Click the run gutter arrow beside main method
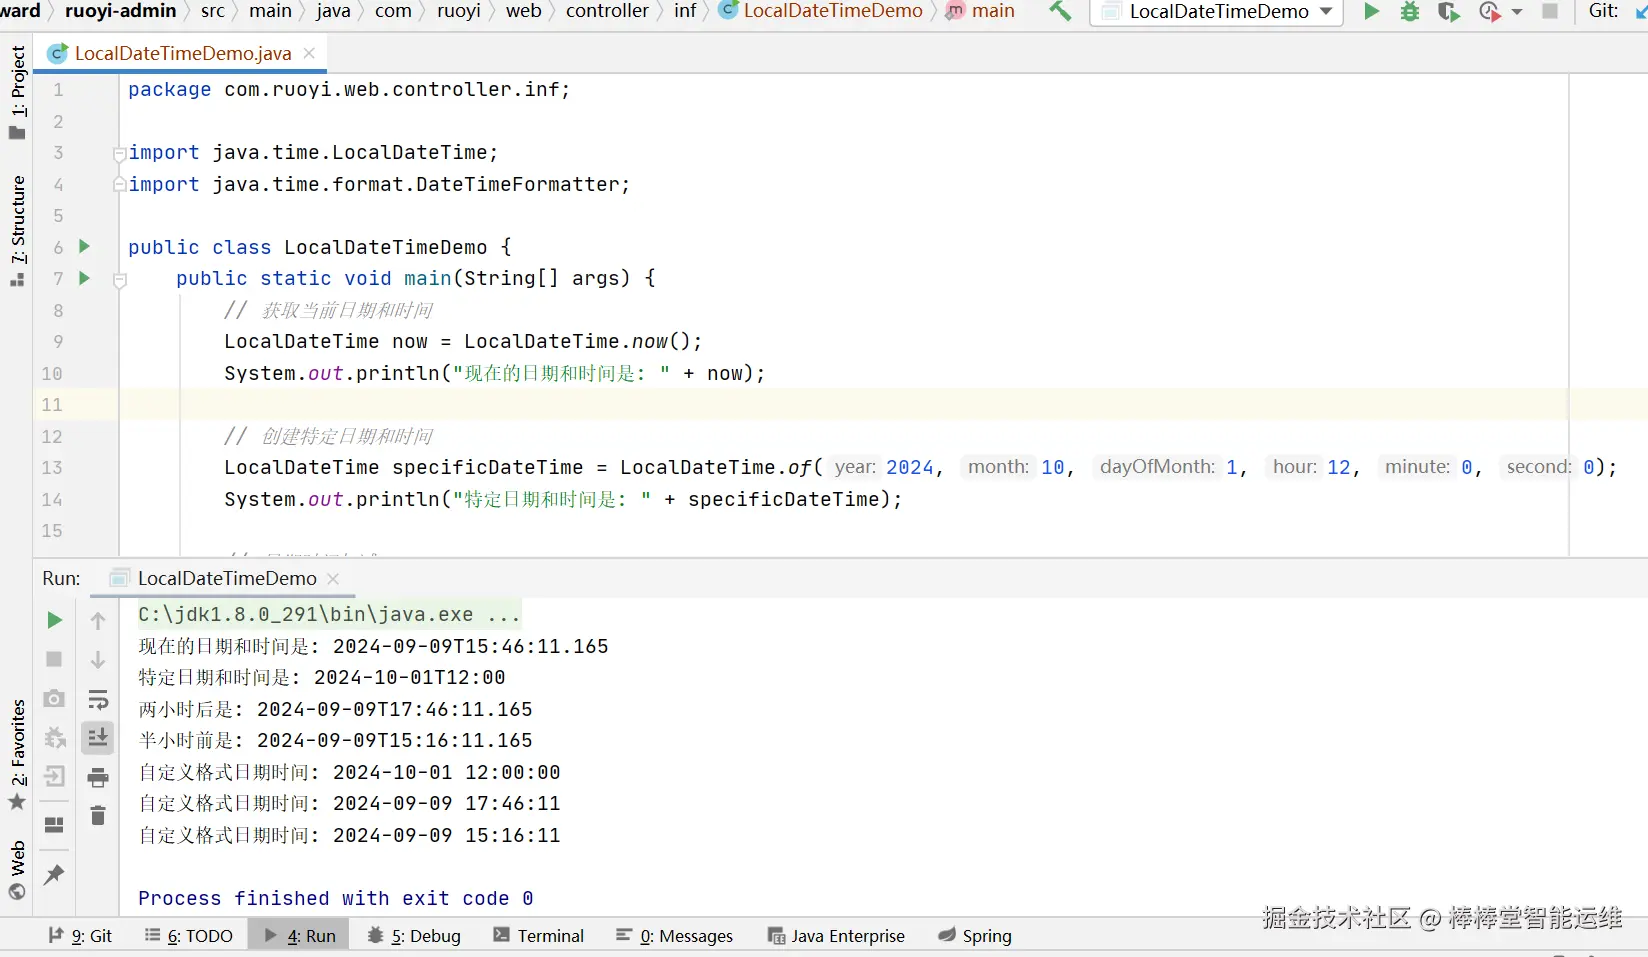Image resolution: width=1648 pixels, height=957 pixels. point(85,278)
